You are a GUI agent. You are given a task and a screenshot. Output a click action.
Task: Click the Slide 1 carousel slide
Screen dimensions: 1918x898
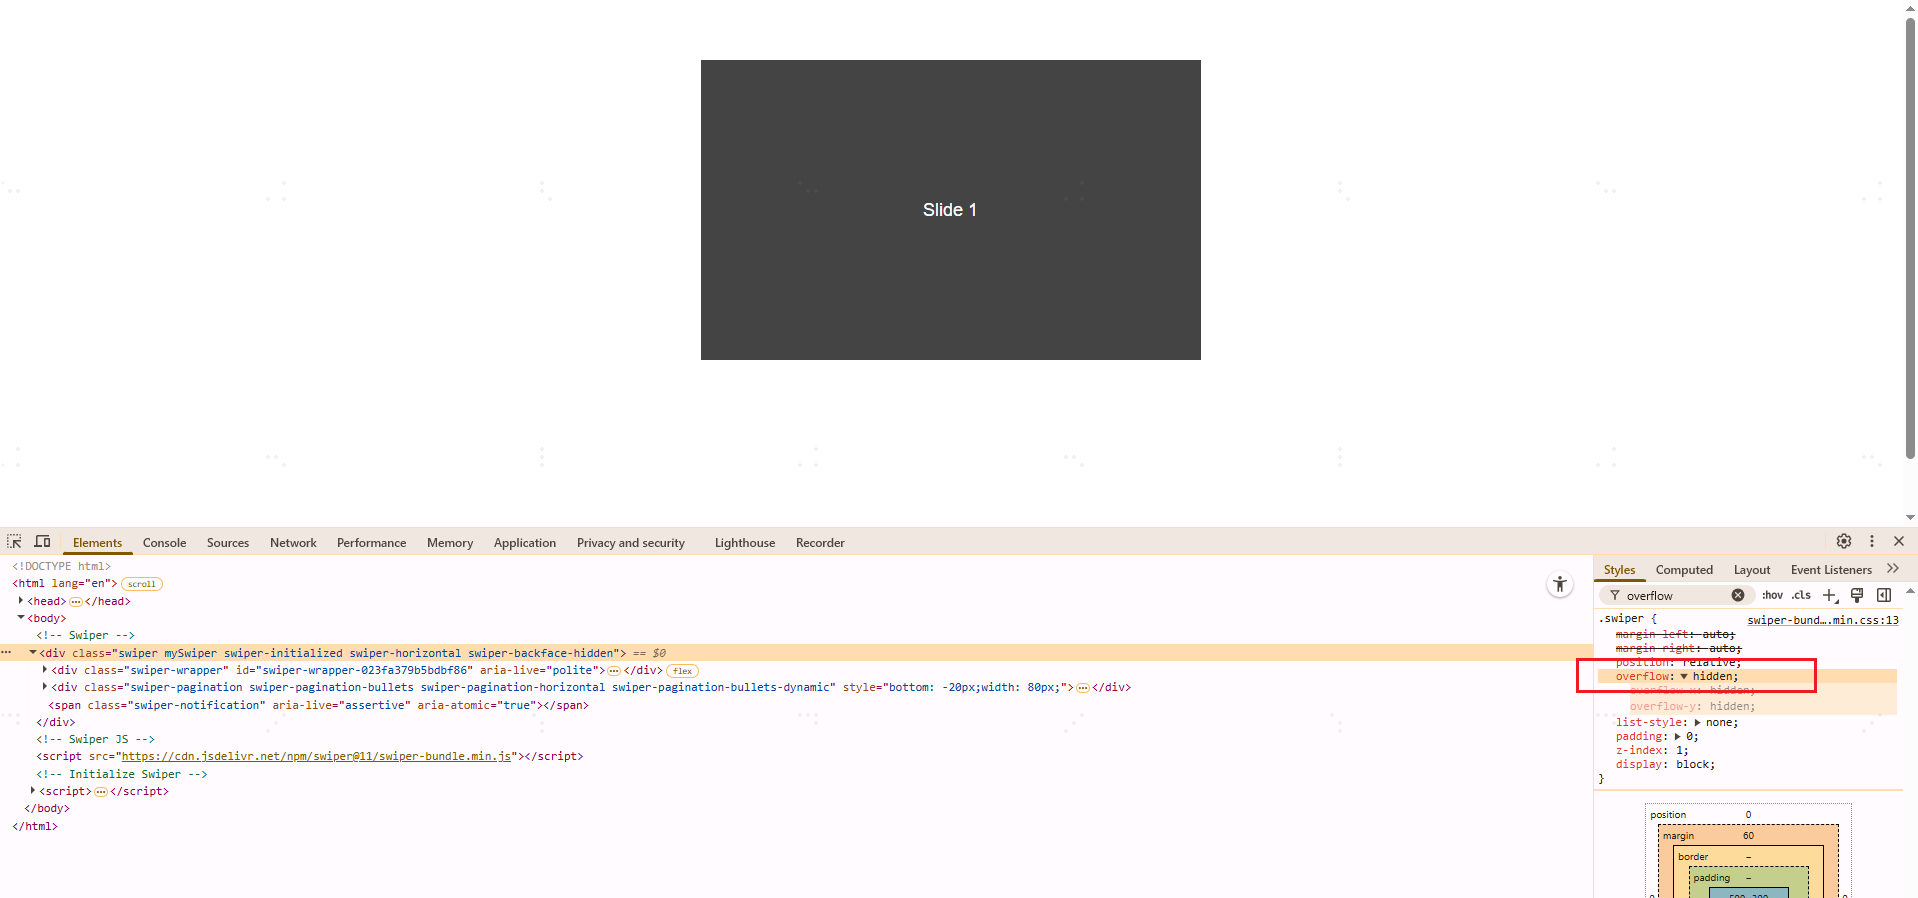point(950,210)
